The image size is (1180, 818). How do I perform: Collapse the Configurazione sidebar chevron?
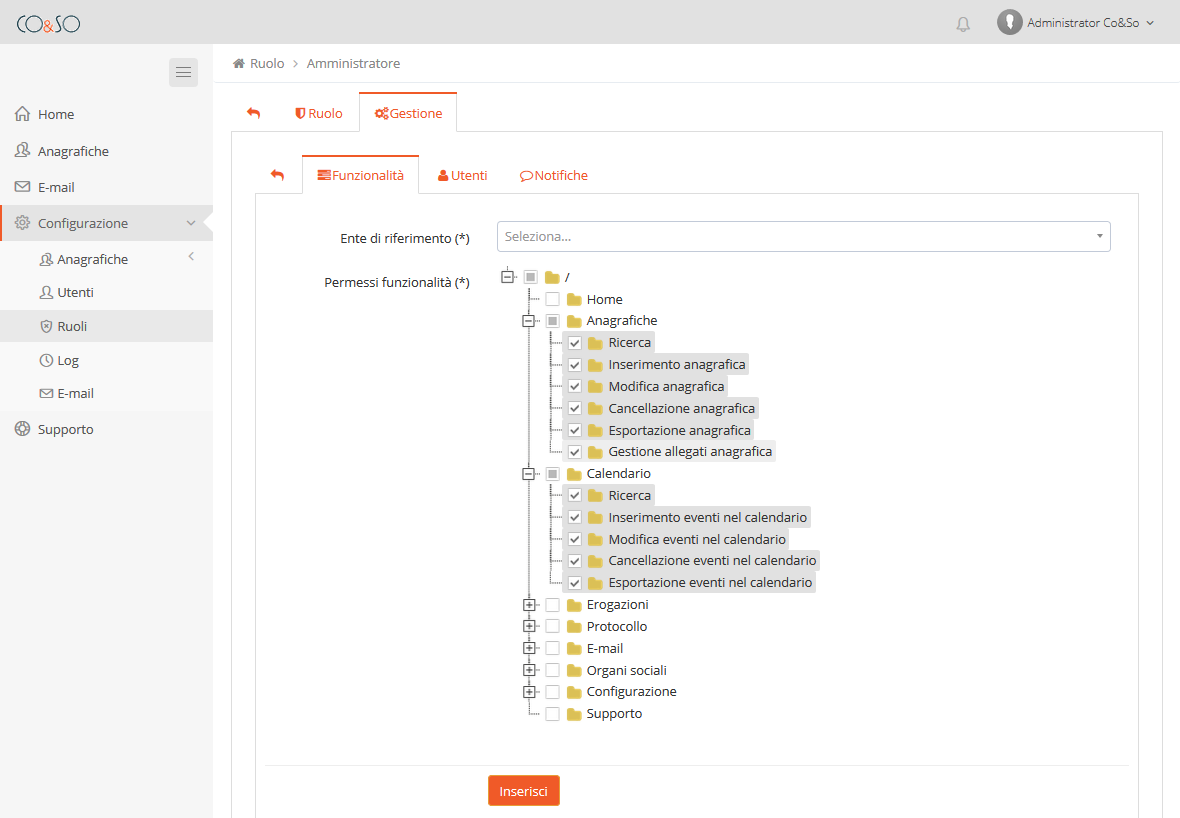[x=190, y=223]
